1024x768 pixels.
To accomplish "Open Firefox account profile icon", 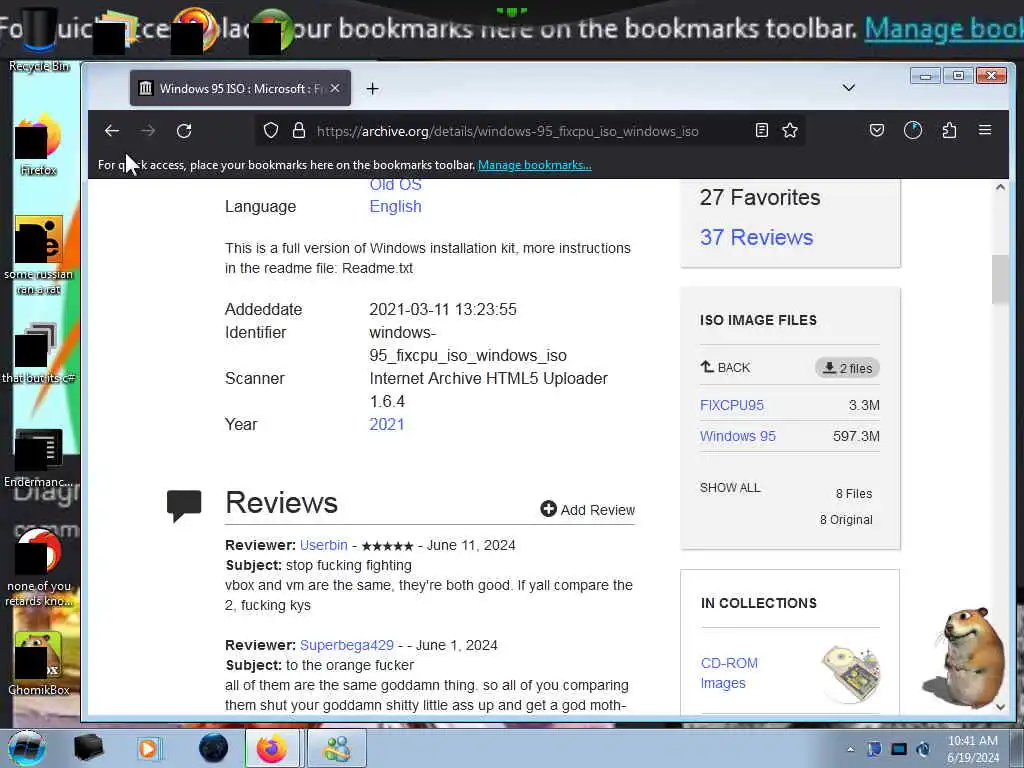I will tap(913, 131).
